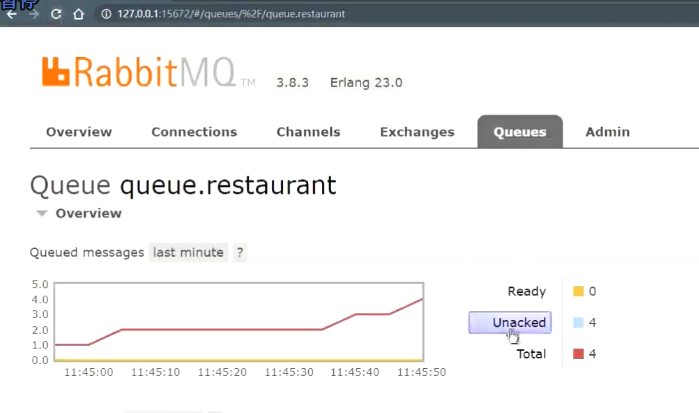Change the 'last minute' chart range
The width and height of the screenshot is (699, 413).
pyautogui.click(x=188, y=252)
